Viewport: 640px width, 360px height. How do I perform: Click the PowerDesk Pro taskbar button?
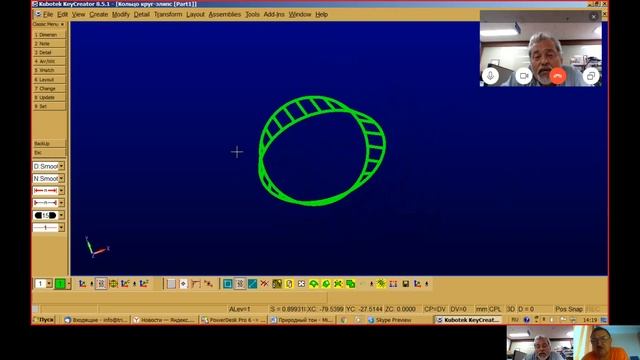pos(233,320)
